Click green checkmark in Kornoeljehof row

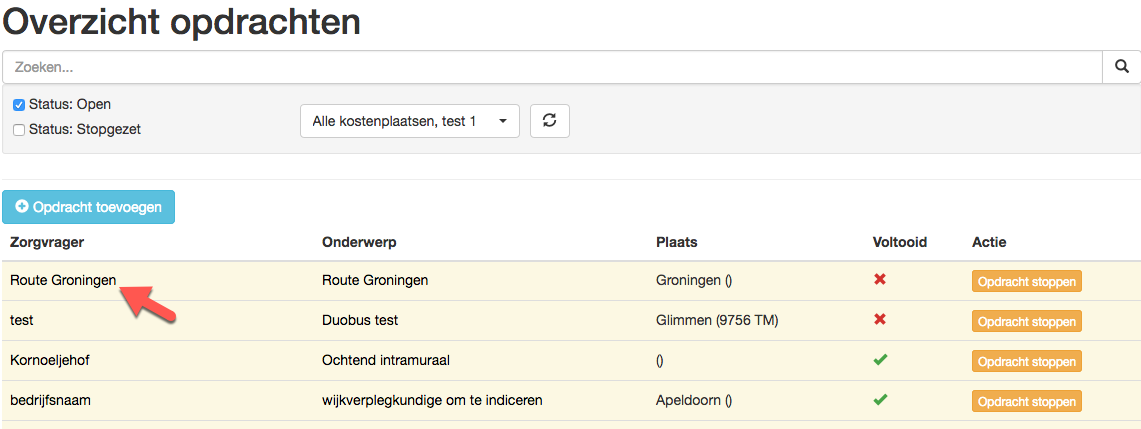(x=880, y=359)
